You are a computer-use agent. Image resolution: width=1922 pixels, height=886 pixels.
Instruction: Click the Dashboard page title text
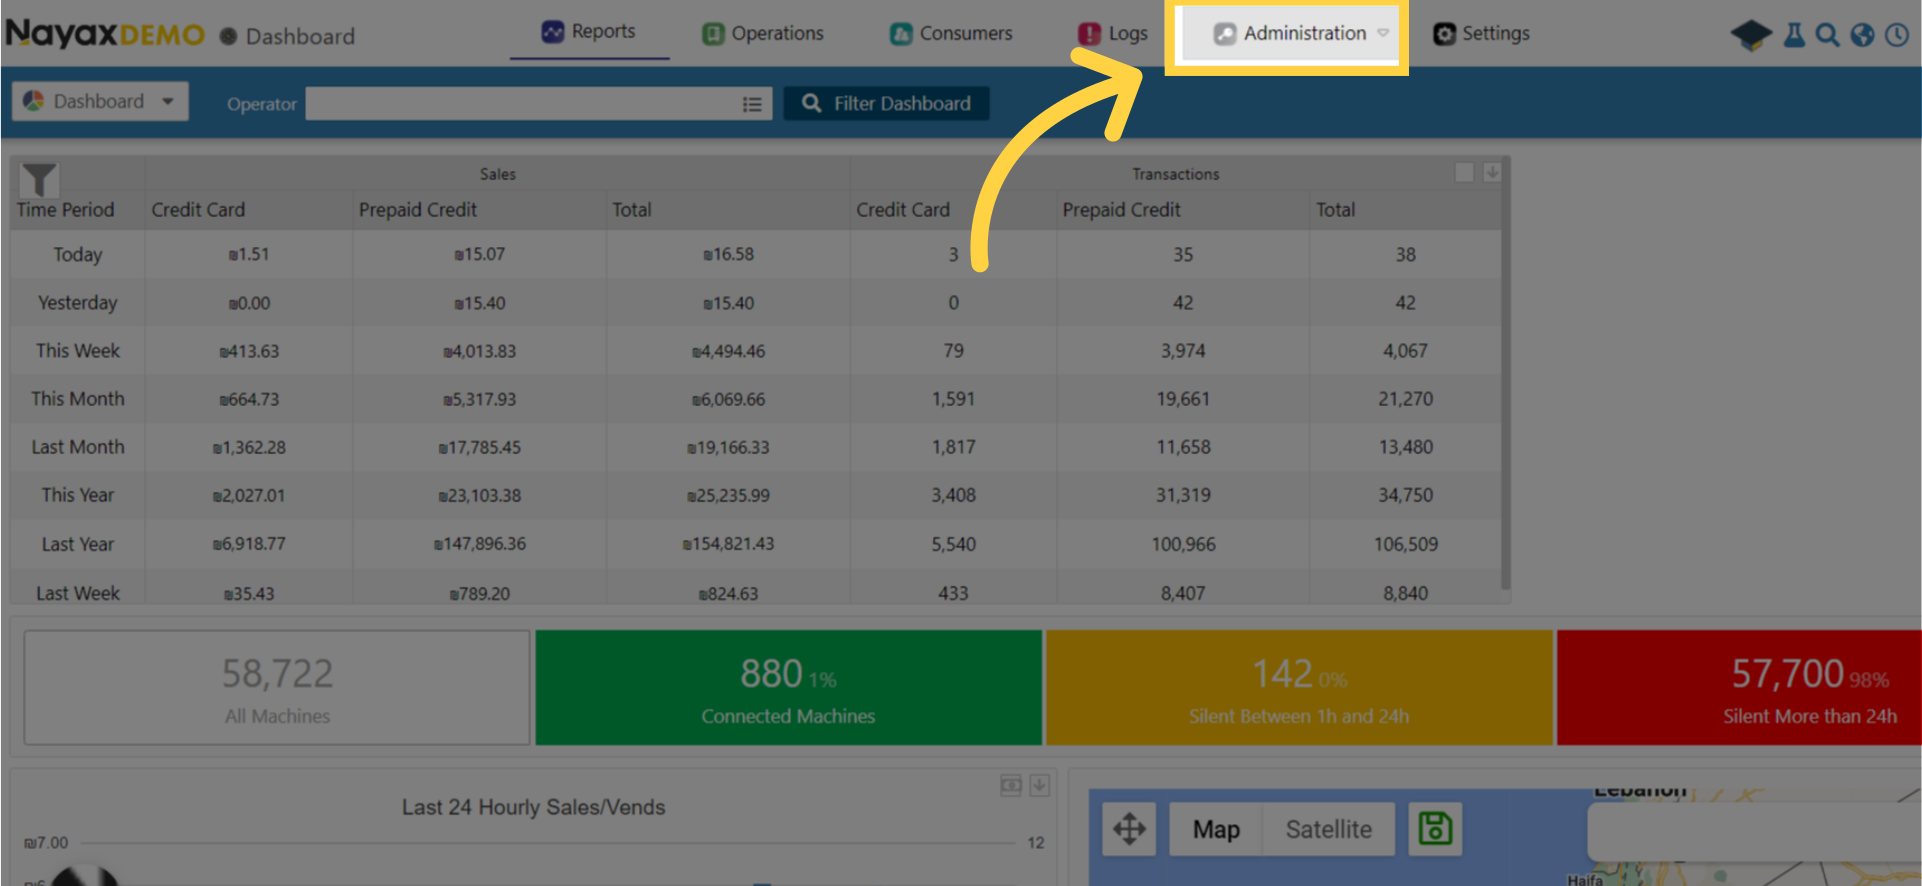(300, 36)
